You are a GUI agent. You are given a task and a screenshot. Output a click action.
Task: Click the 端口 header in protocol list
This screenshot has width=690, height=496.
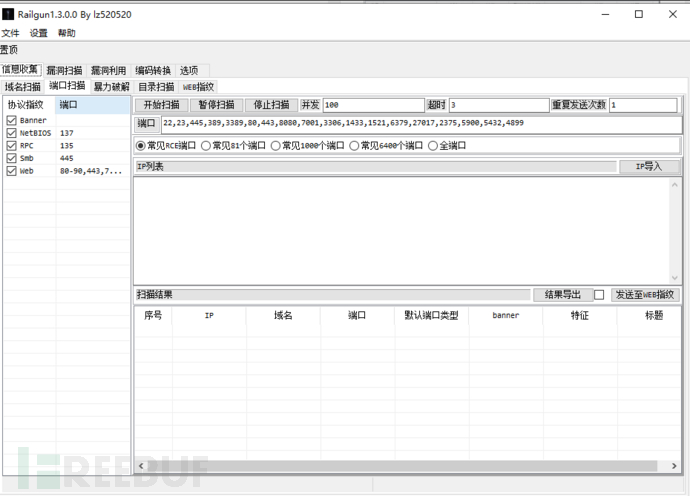pos(92,105)
